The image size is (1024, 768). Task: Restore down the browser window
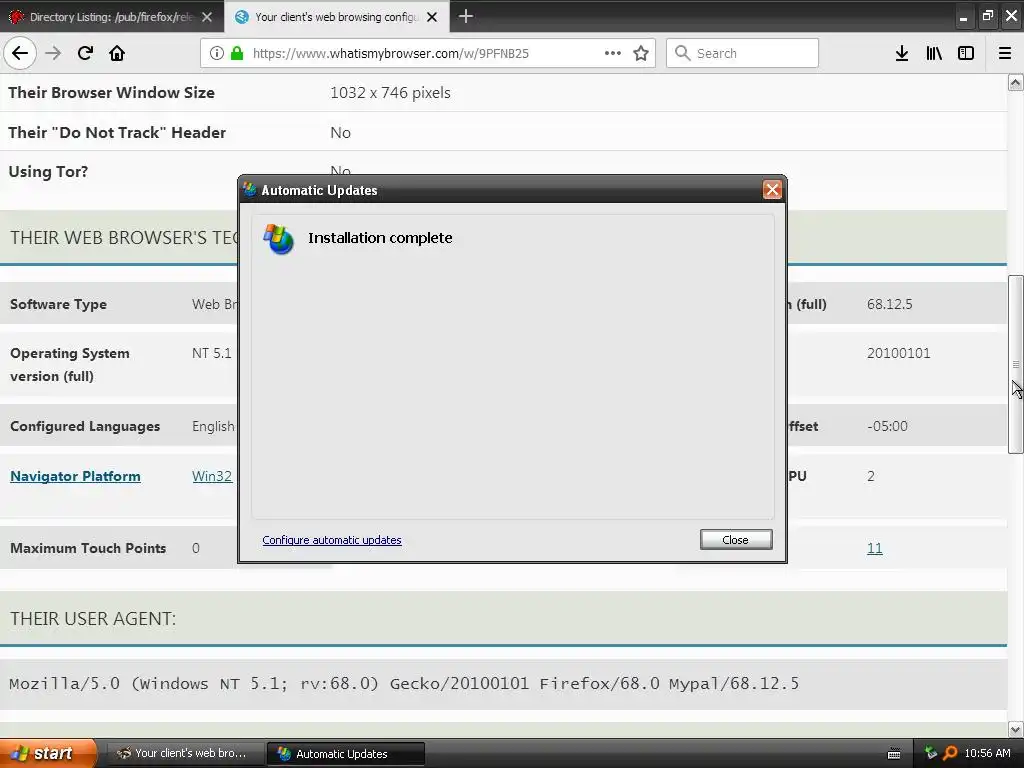point(987,16)
